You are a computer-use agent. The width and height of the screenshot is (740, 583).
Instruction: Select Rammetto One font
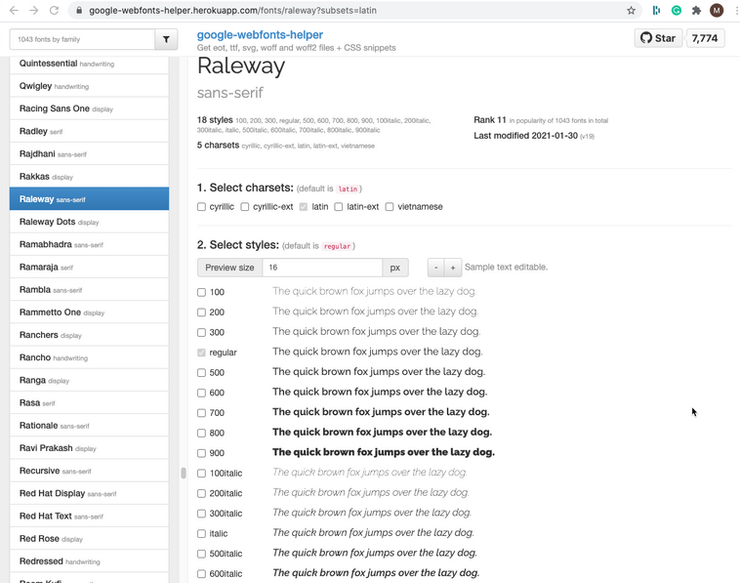tap(89, 313)
